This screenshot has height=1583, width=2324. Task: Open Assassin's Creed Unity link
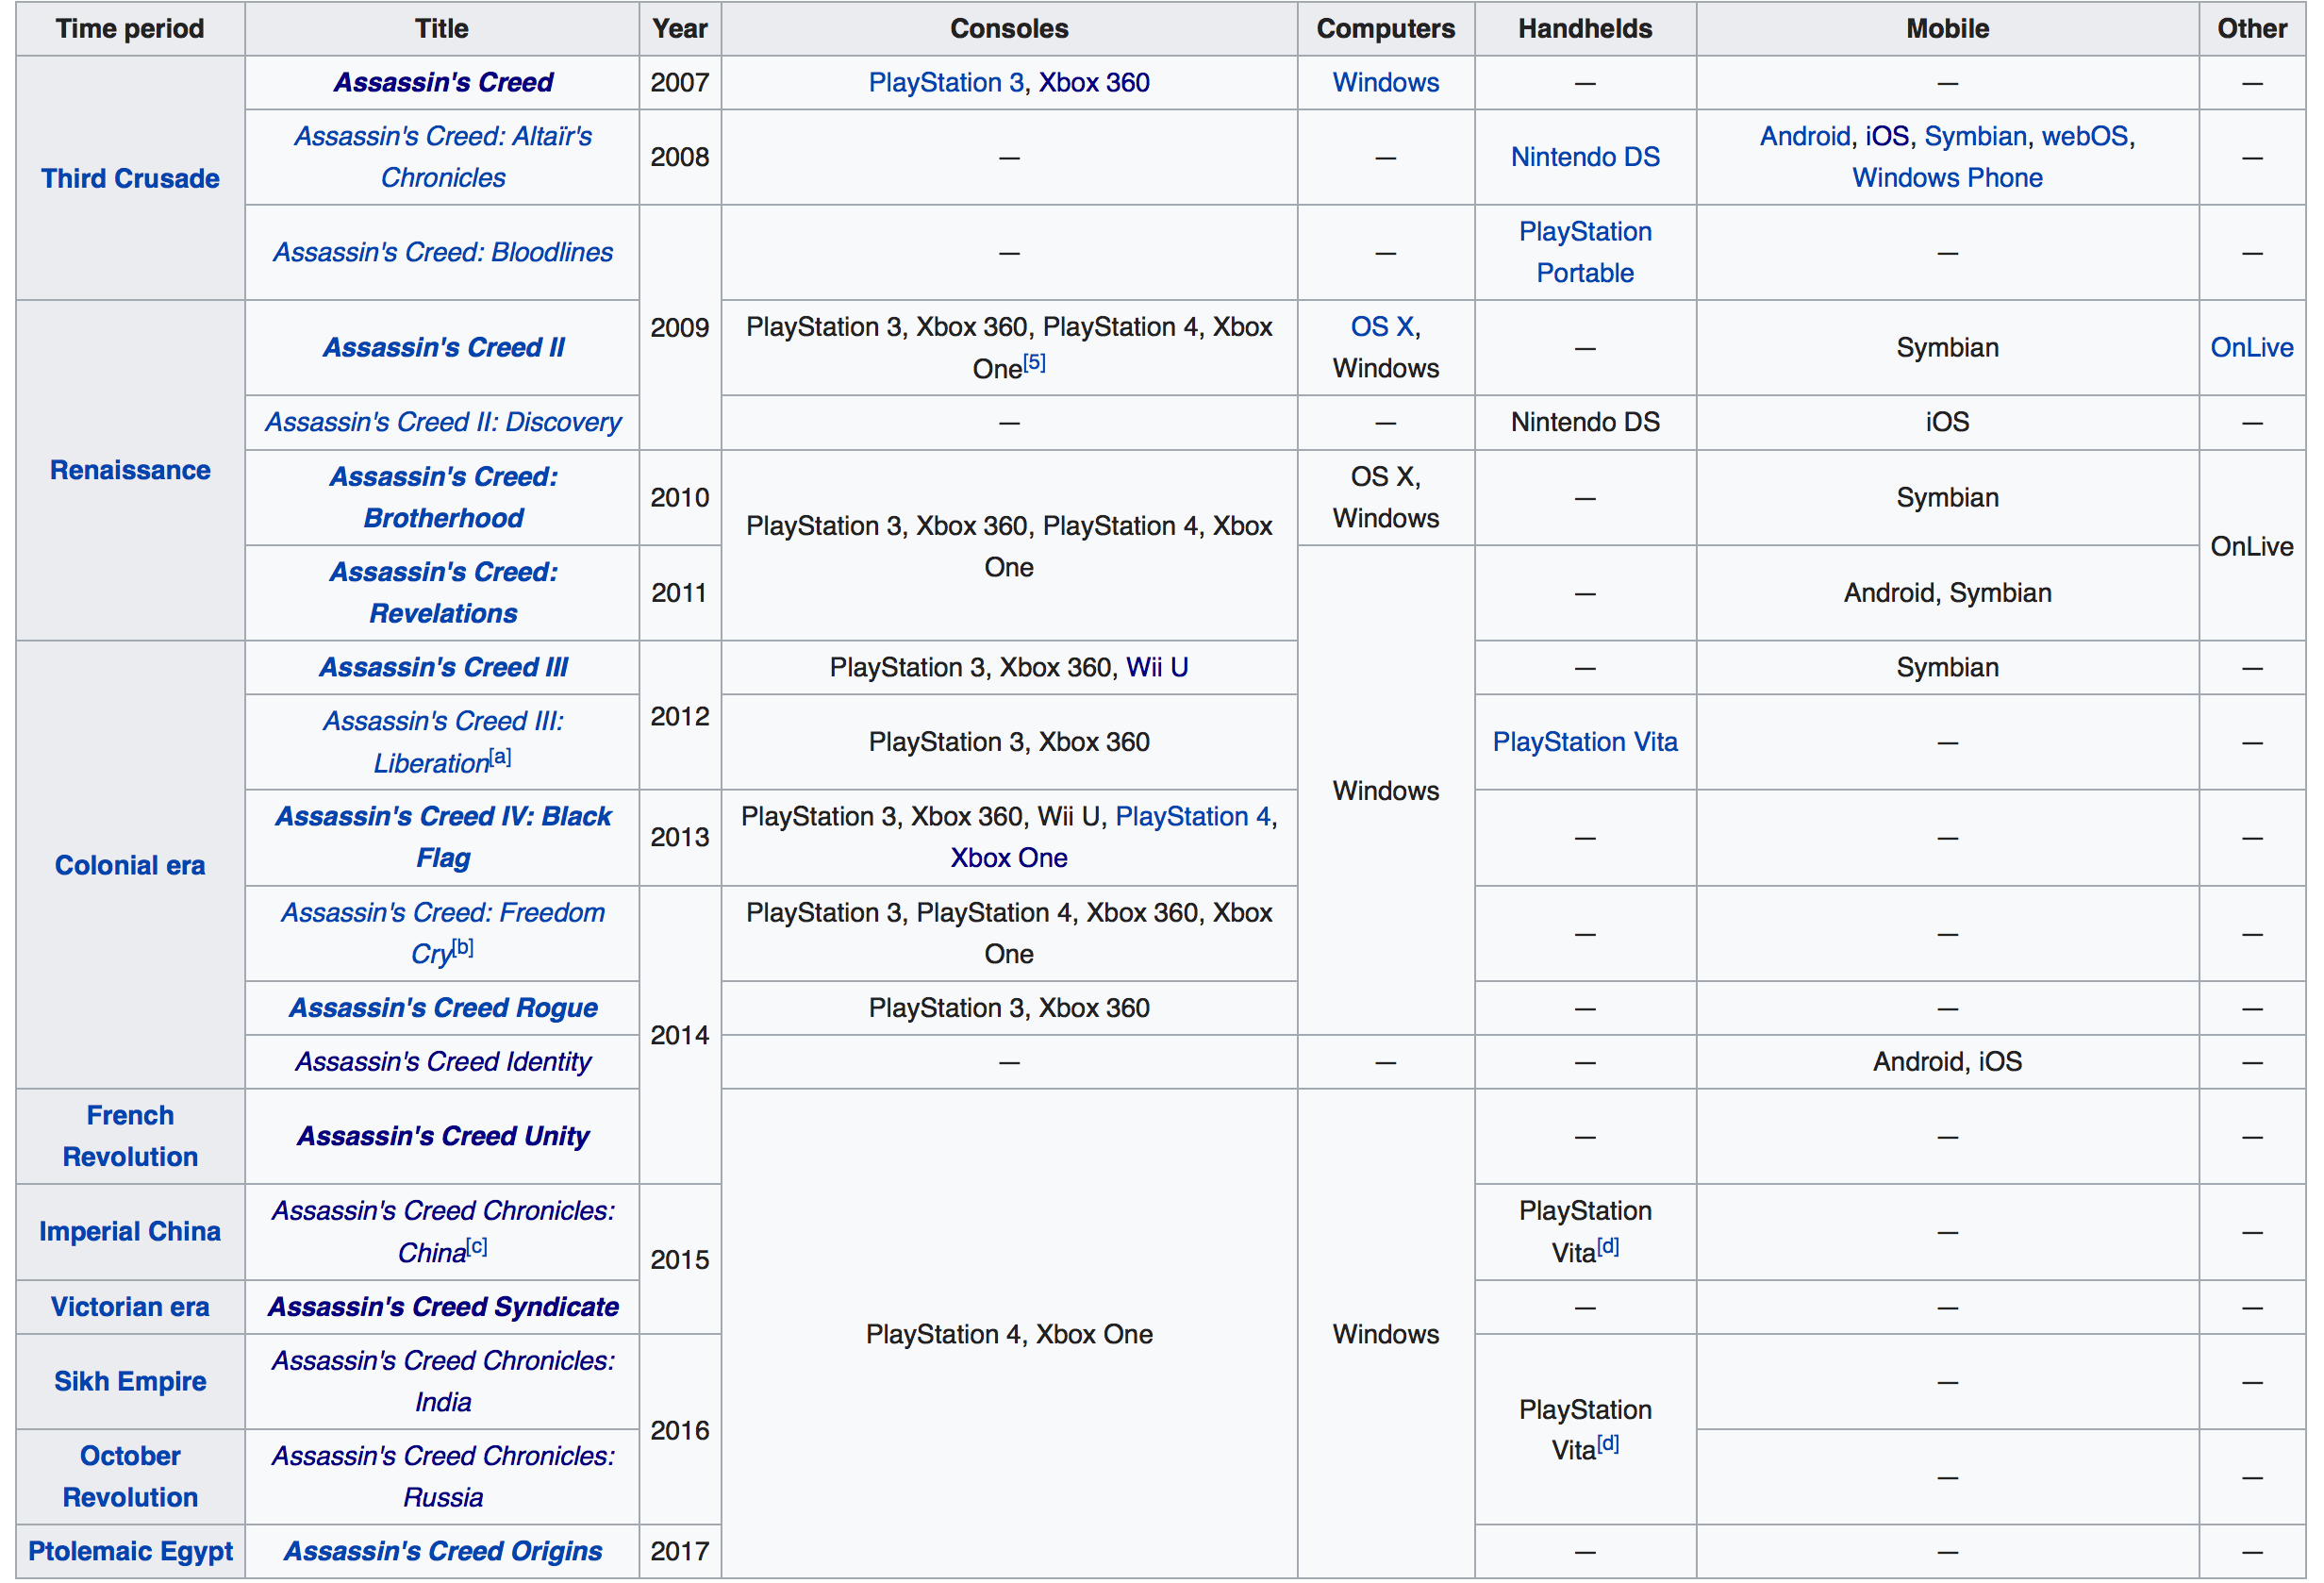(443, 1136)
